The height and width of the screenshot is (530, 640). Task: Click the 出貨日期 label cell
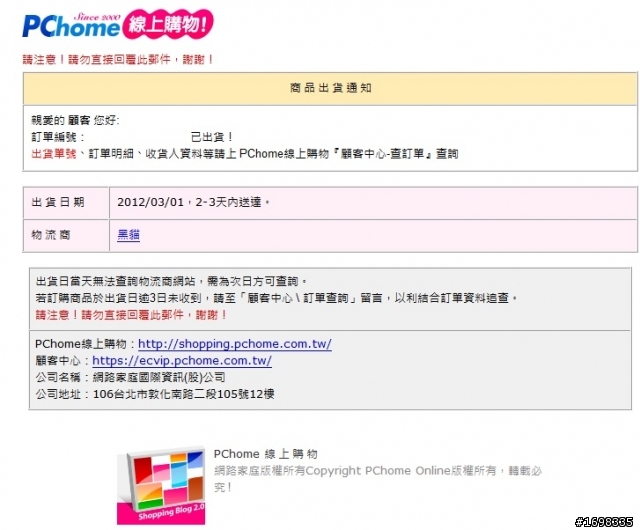click(66, 203)
